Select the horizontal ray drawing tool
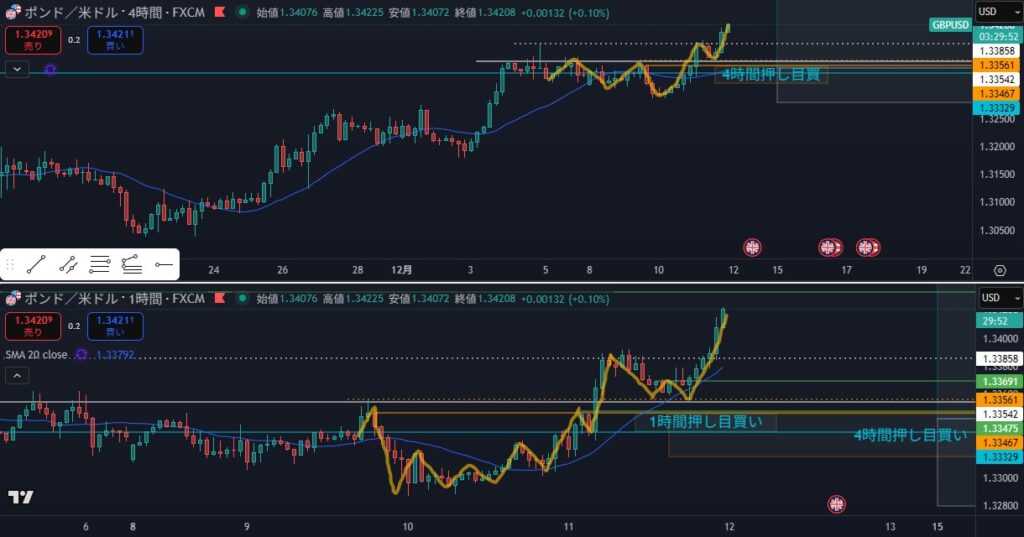The image size is (1024, 537). click(x=163, y=265)
